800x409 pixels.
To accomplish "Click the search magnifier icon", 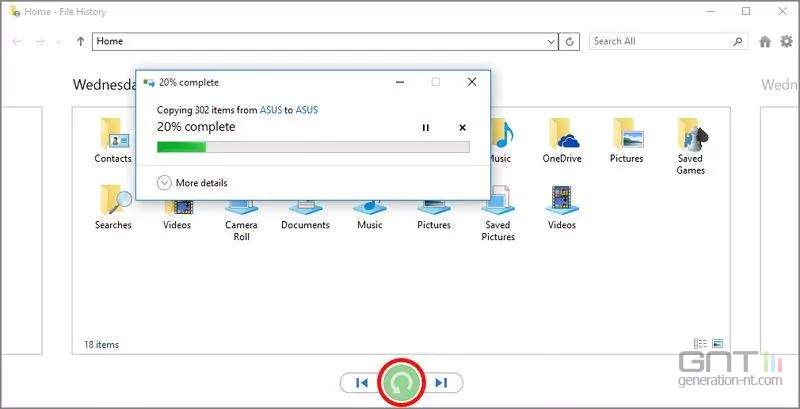I will 738,42.
